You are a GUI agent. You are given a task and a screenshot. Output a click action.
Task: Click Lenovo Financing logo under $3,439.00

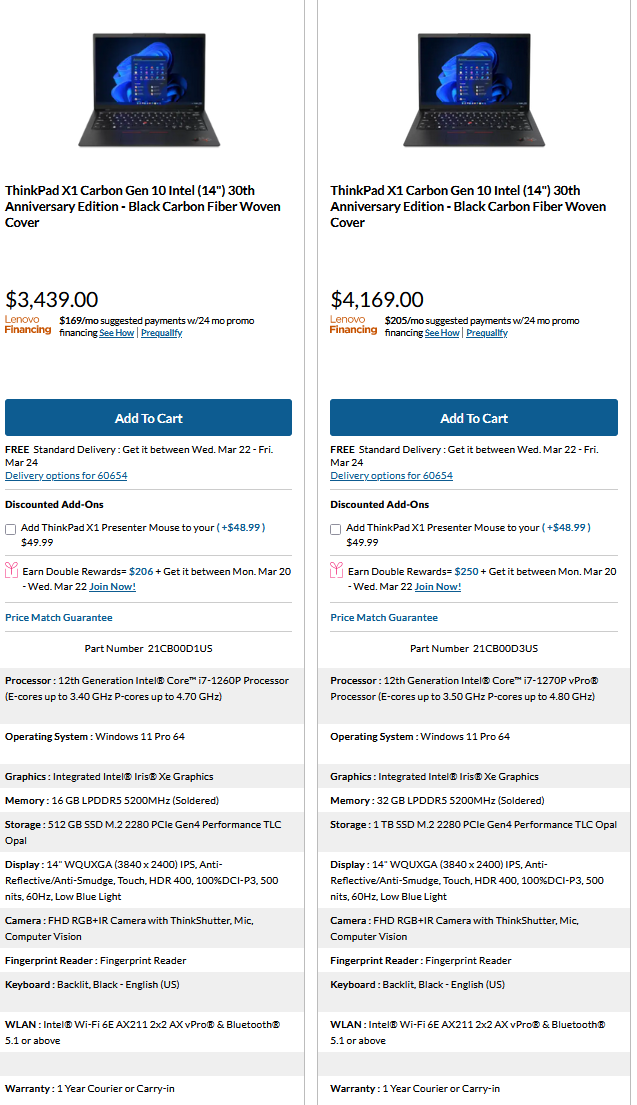coord(27,325)
